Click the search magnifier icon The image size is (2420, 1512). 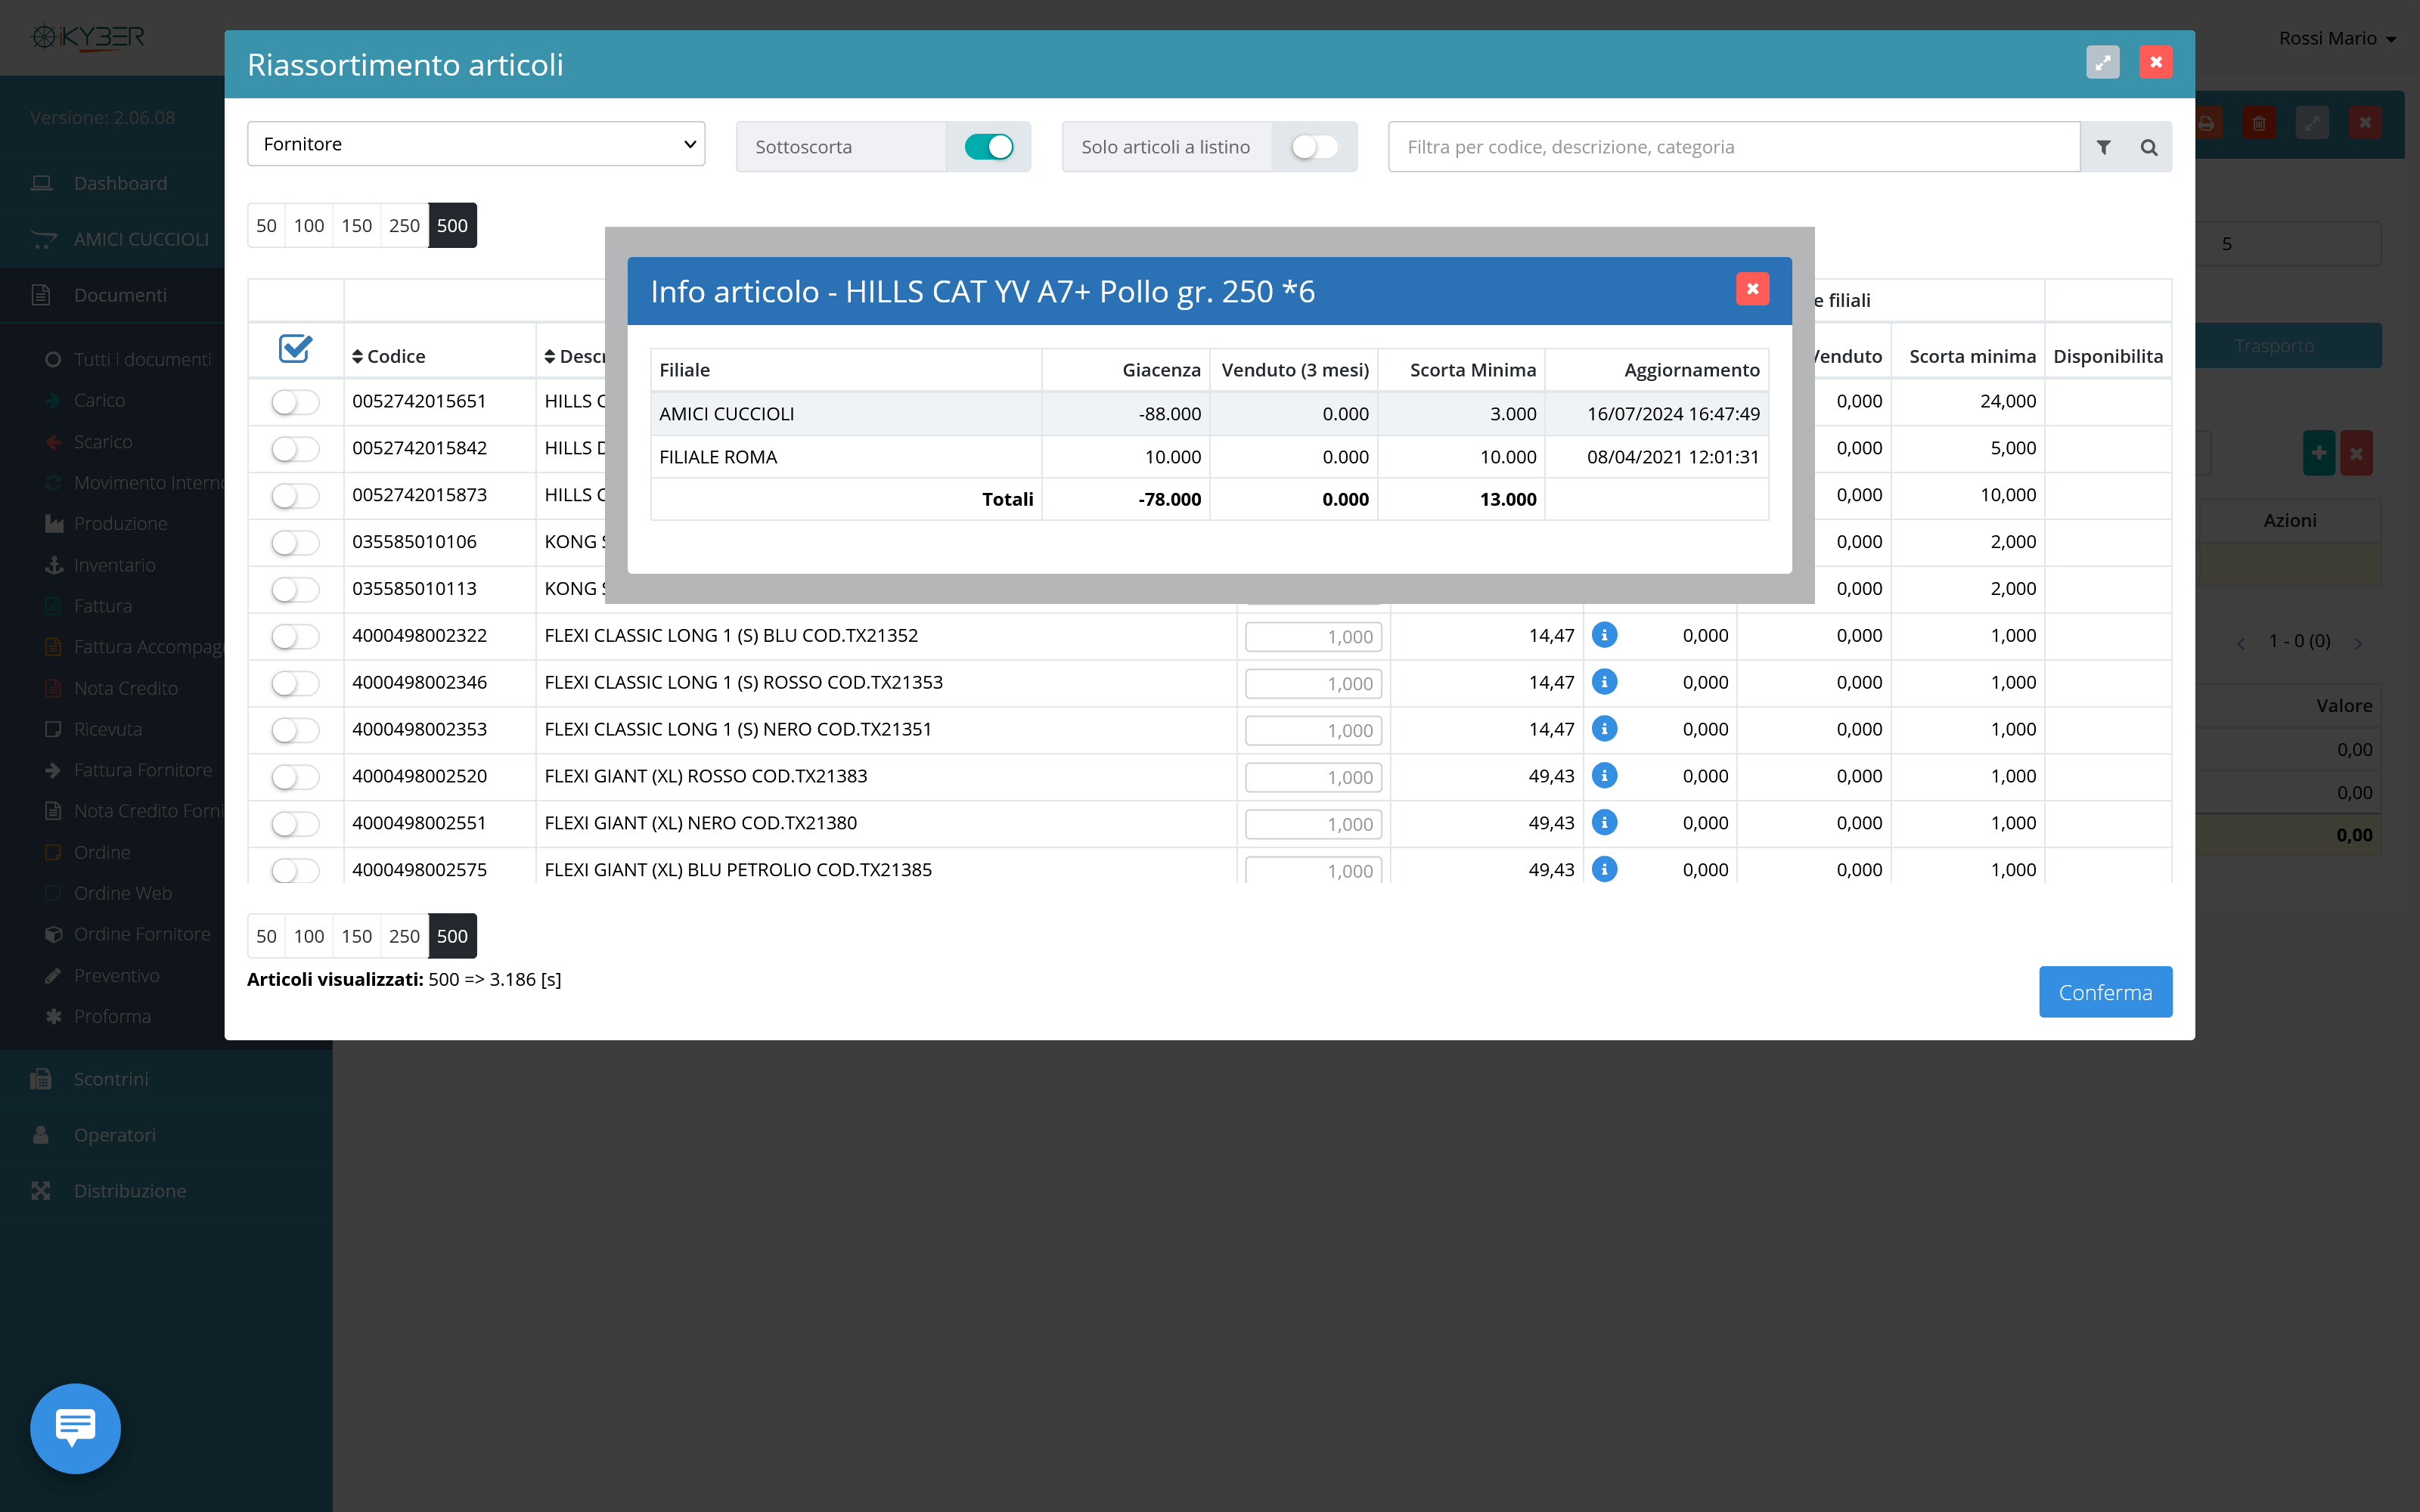[2149, 147]
